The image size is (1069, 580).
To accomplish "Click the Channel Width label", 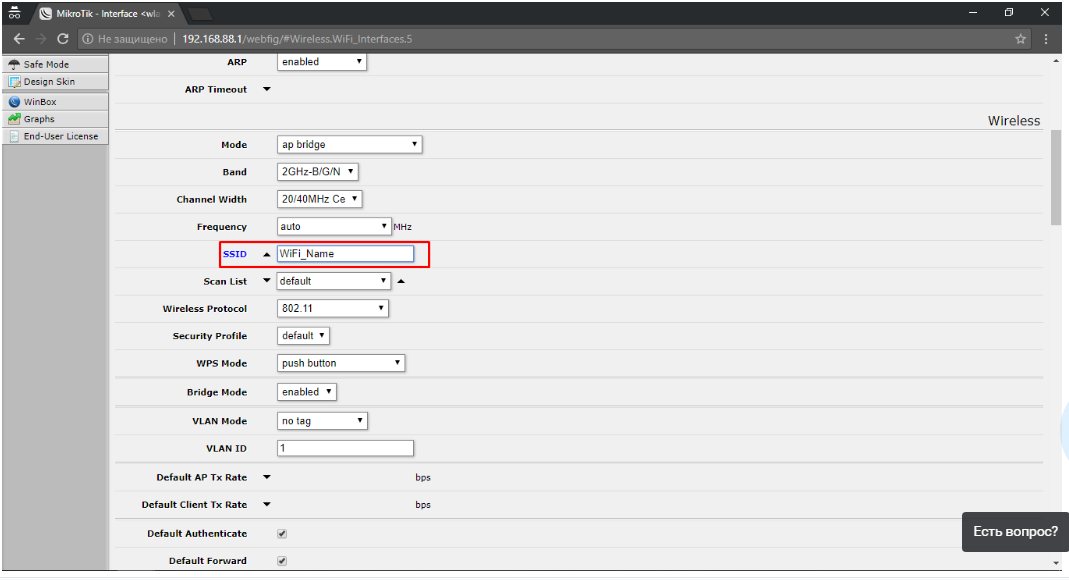I will pos(211,200).
